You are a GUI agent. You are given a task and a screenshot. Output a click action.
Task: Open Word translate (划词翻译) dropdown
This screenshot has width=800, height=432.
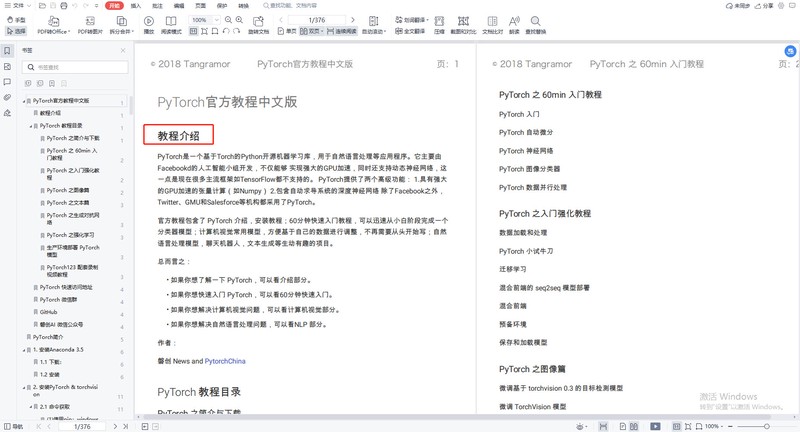(x=412, y=20)
